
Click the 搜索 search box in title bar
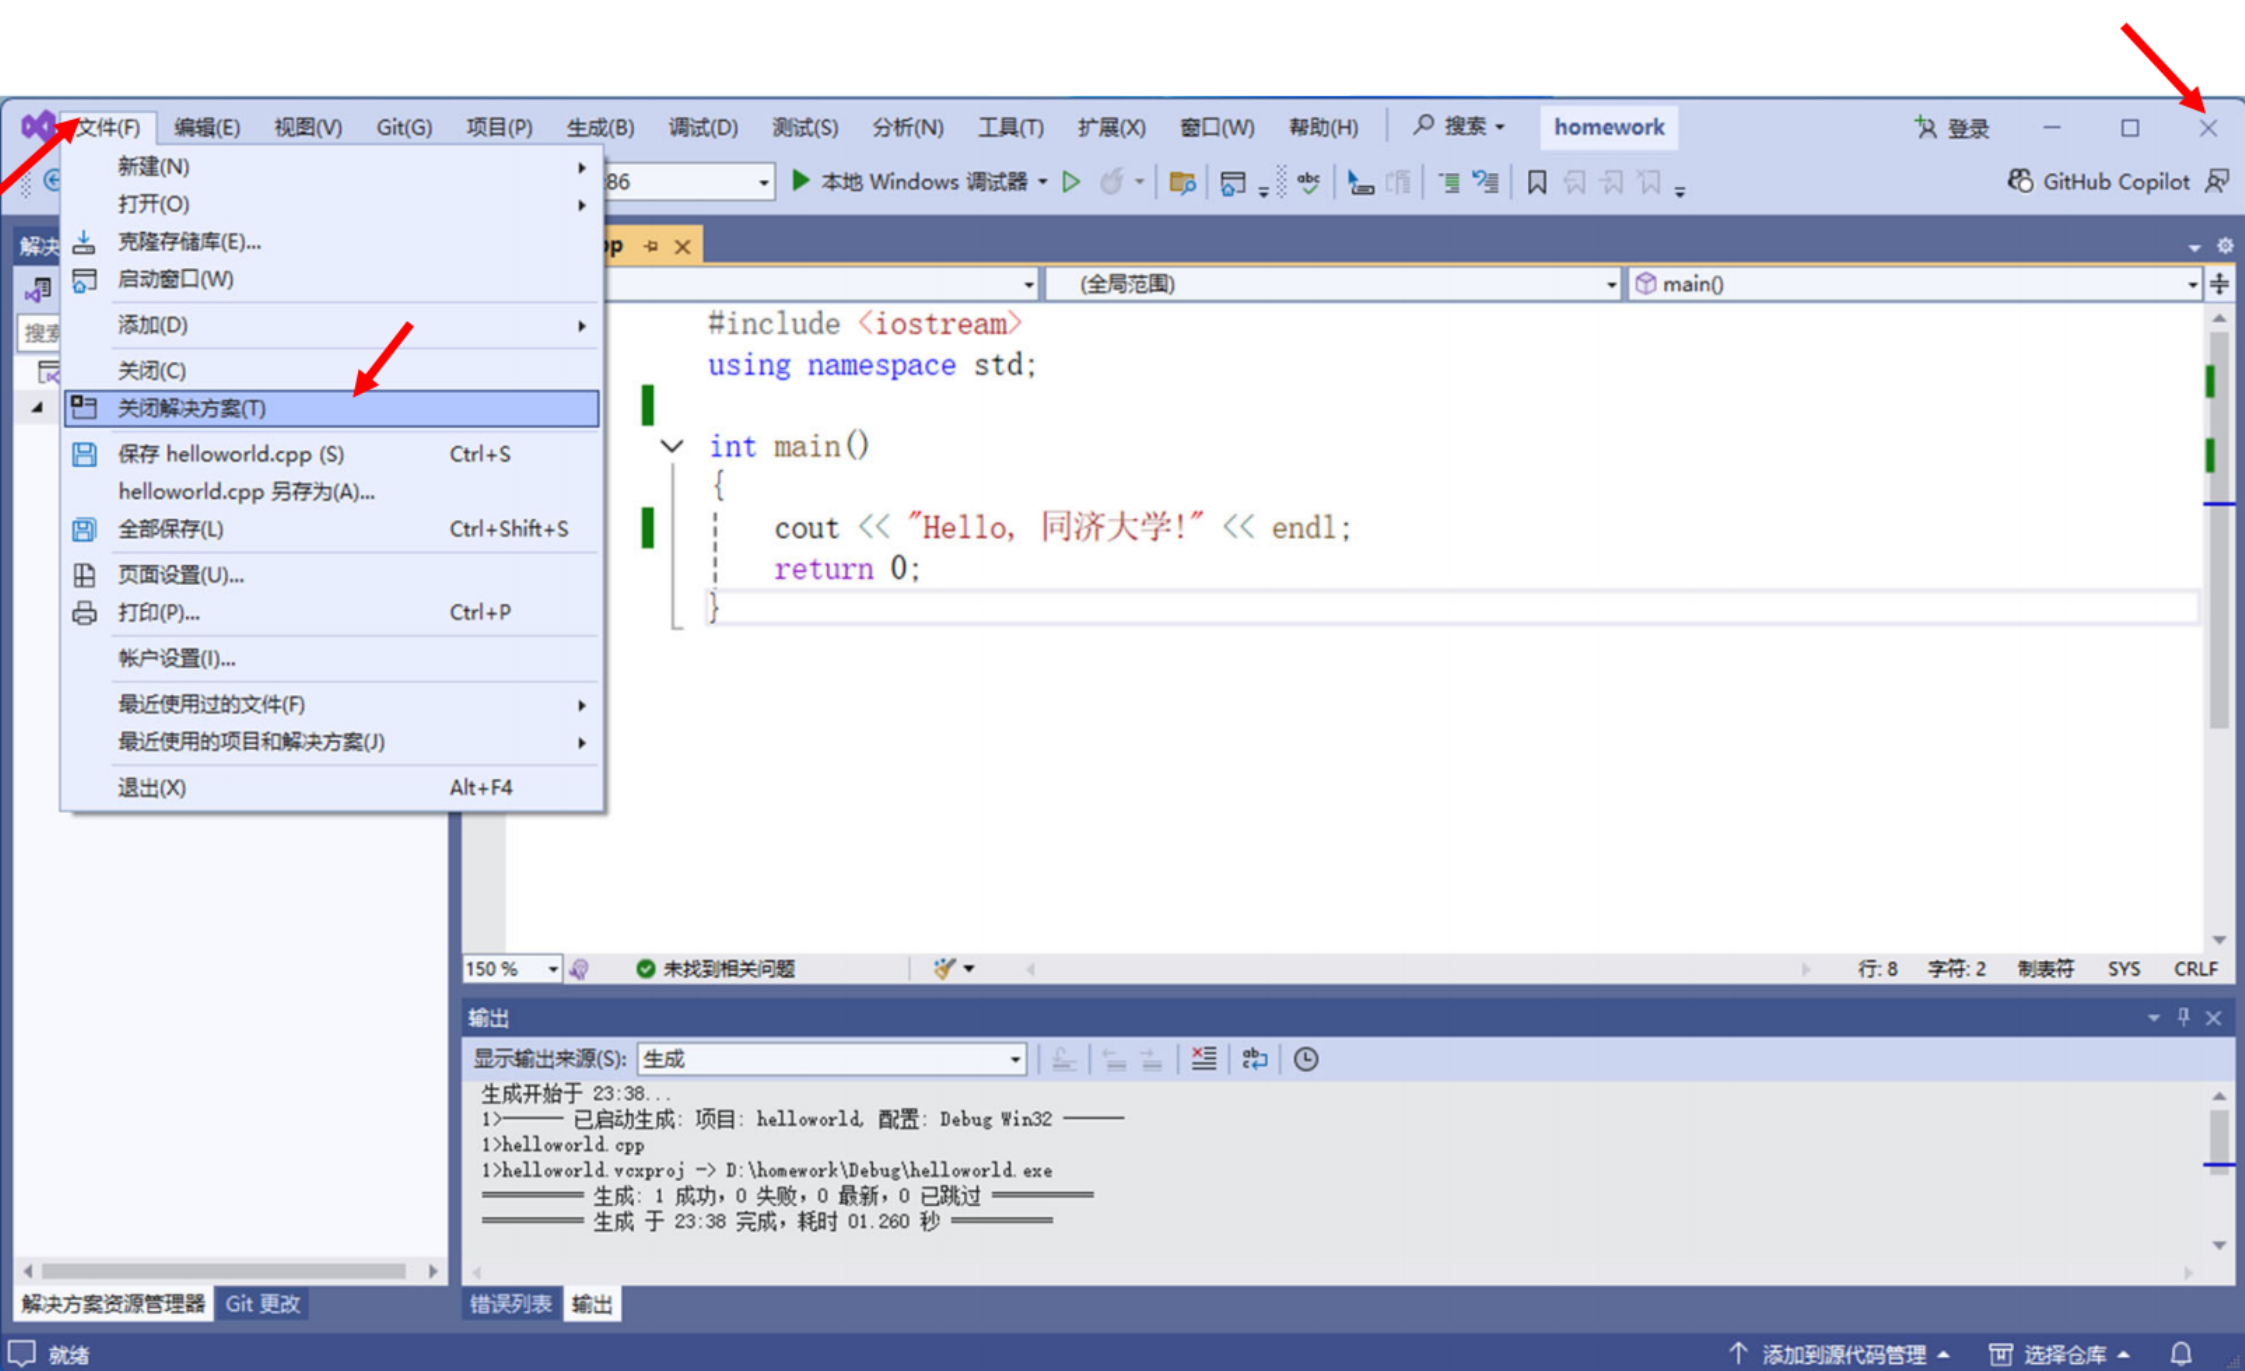click(1460, 127)
